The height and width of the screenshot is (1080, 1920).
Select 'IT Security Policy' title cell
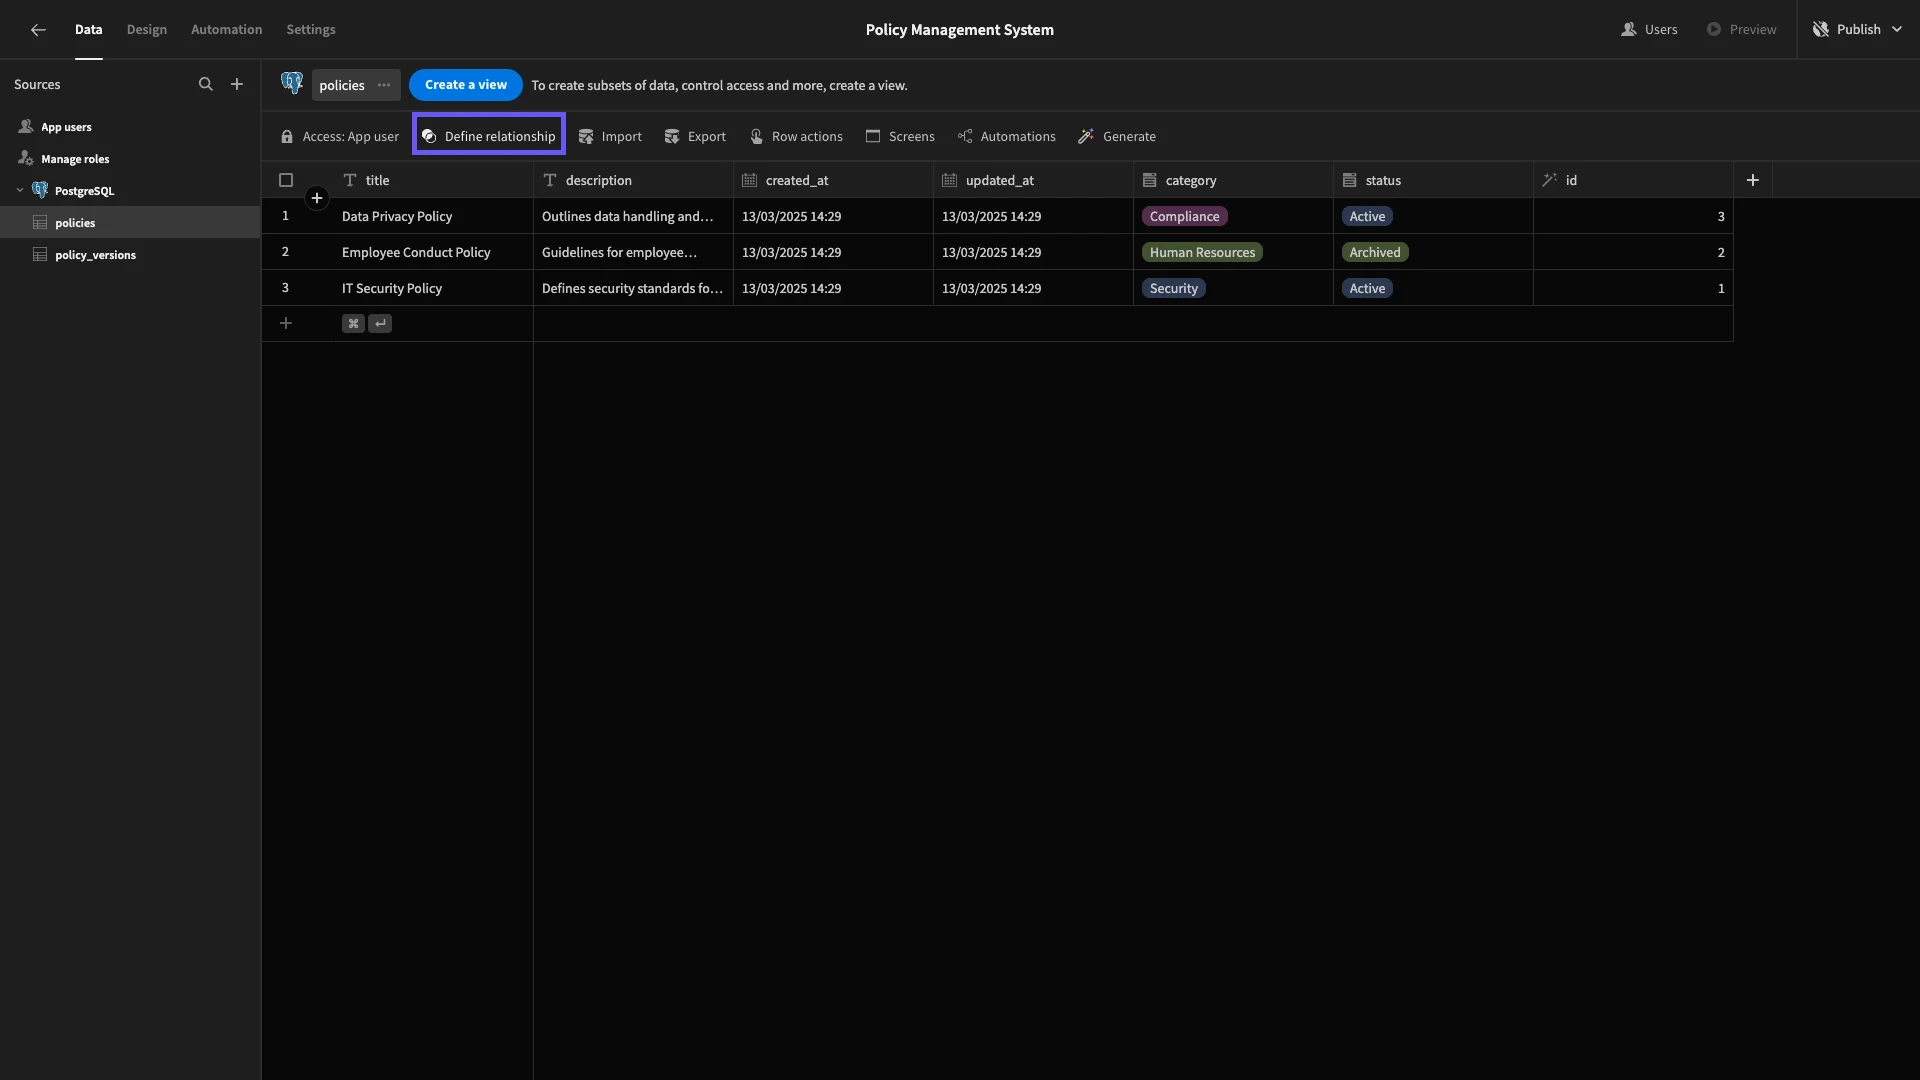(432, 288)
